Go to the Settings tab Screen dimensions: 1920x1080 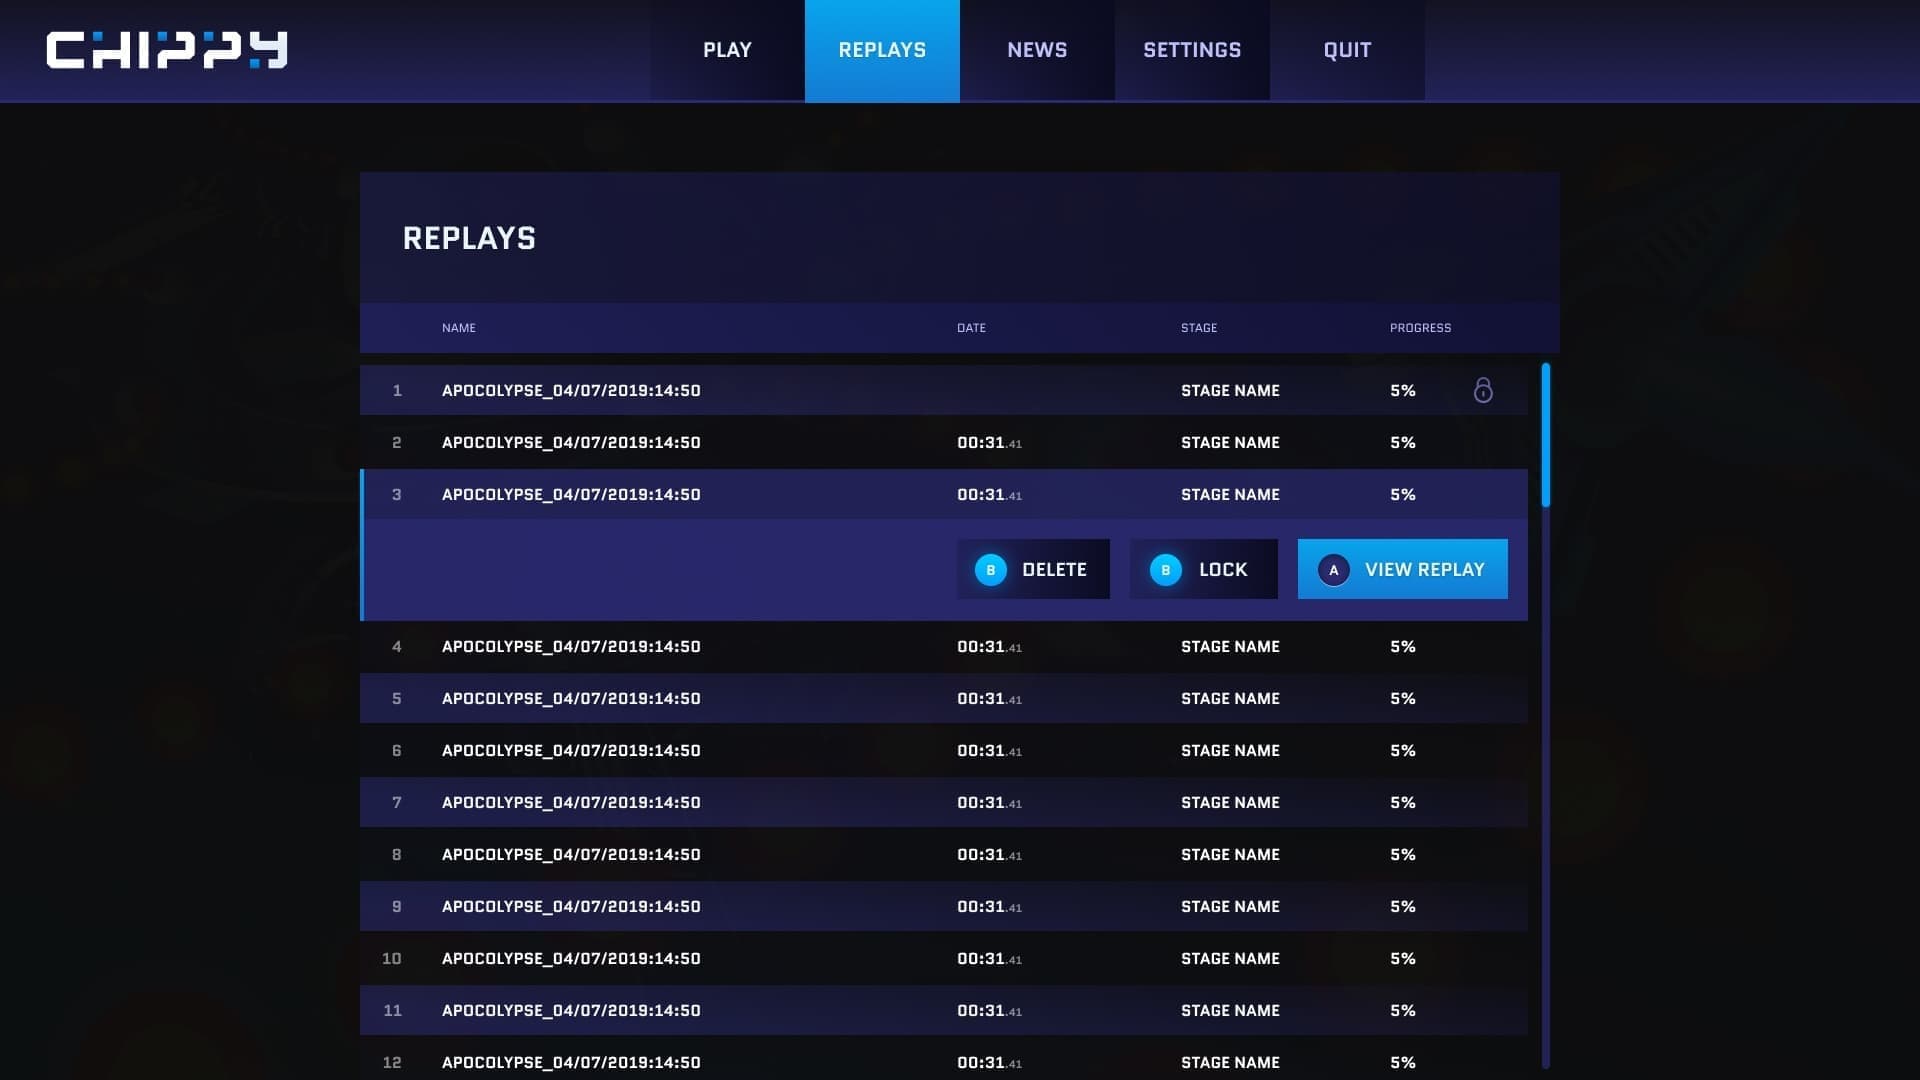[x=1192, y=50]
